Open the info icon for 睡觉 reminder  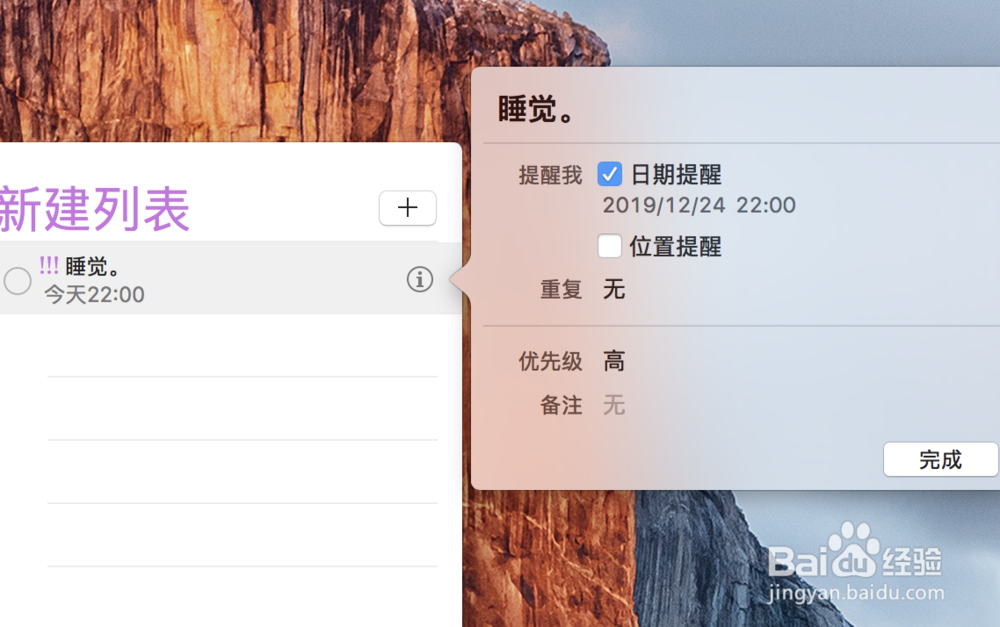420,279
